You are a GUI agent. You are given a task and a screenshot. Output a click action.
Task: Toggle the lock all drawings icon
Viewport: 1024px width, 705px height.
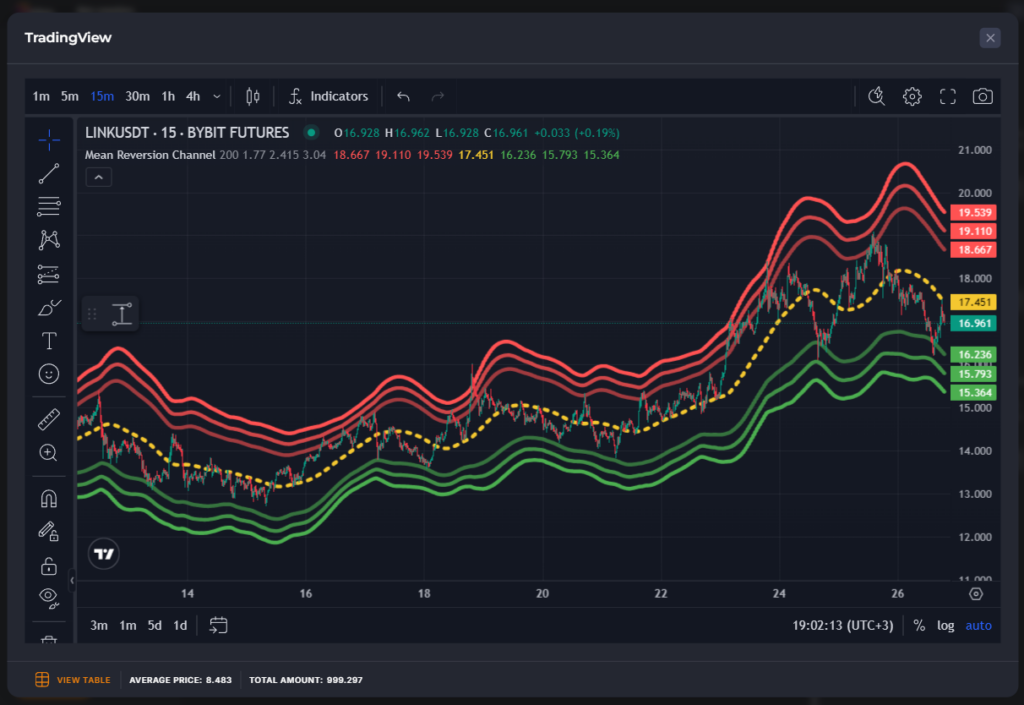(x=49, y=565)
